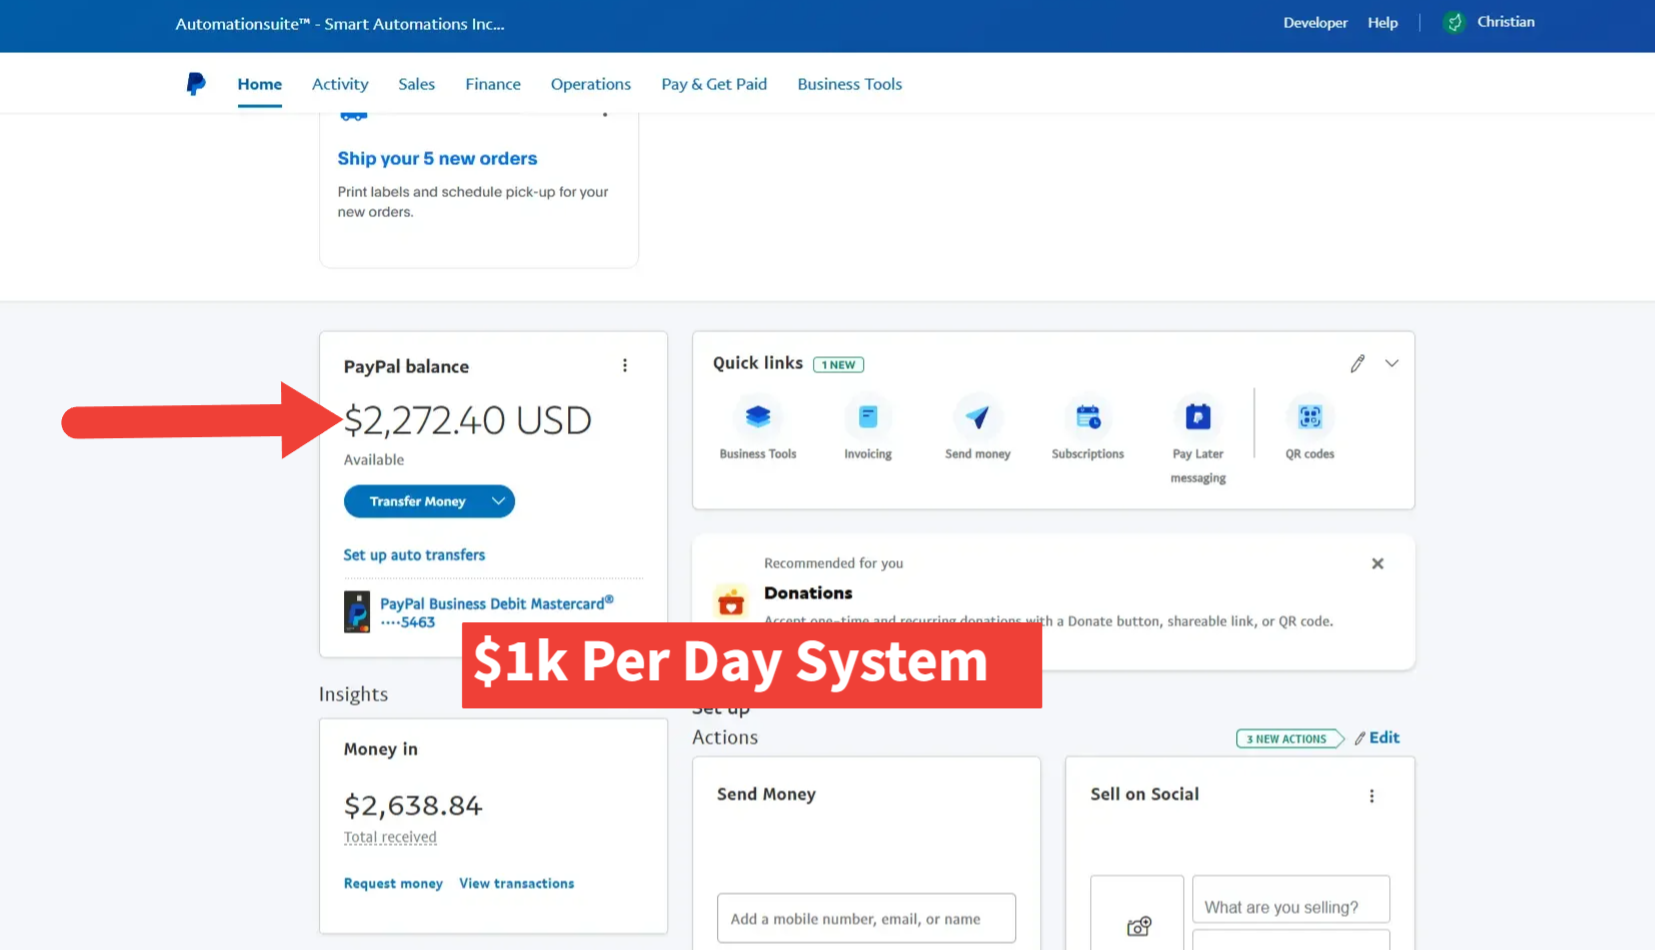1655x950 pixels.
Task: Open the pencil edit icon on Quick links
Action: pyautogui.click(x=1357, y=363)
